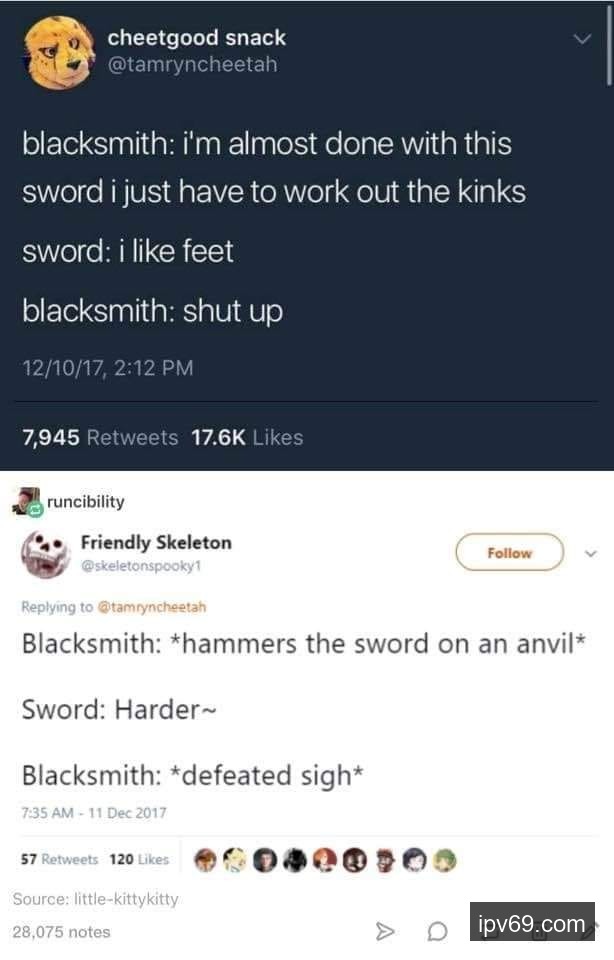
Task: Click the first liker avatar in the row
Action: 205,860
